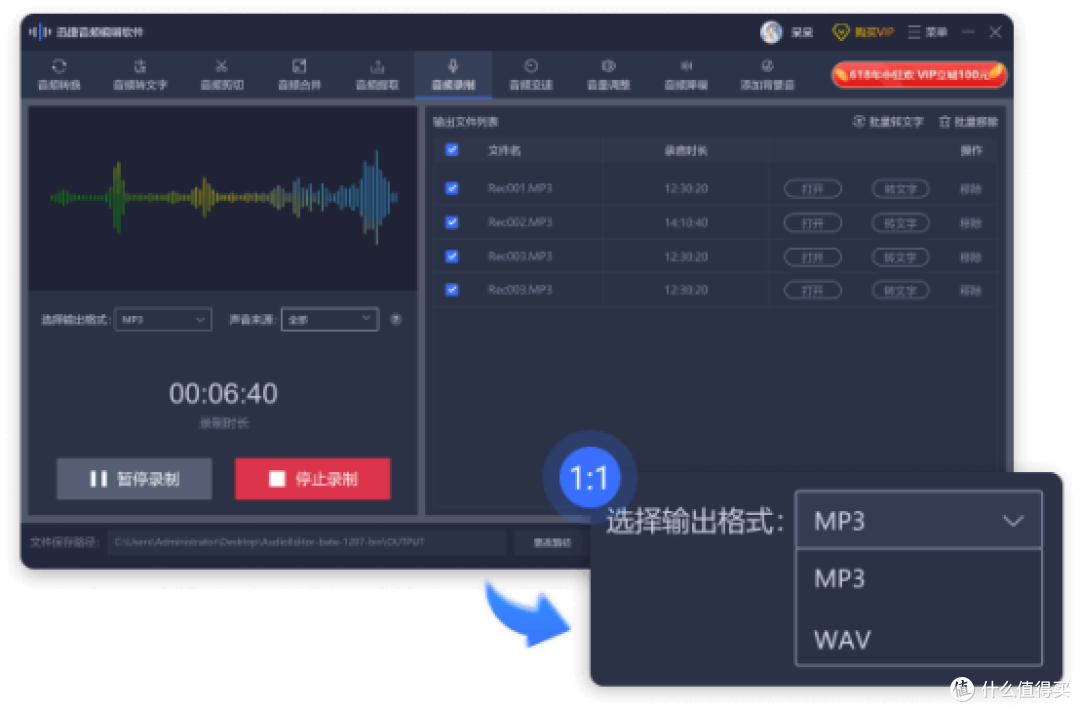
Task: Select the 音频录制 microphone tab
Action: click(x=453, y=74)
